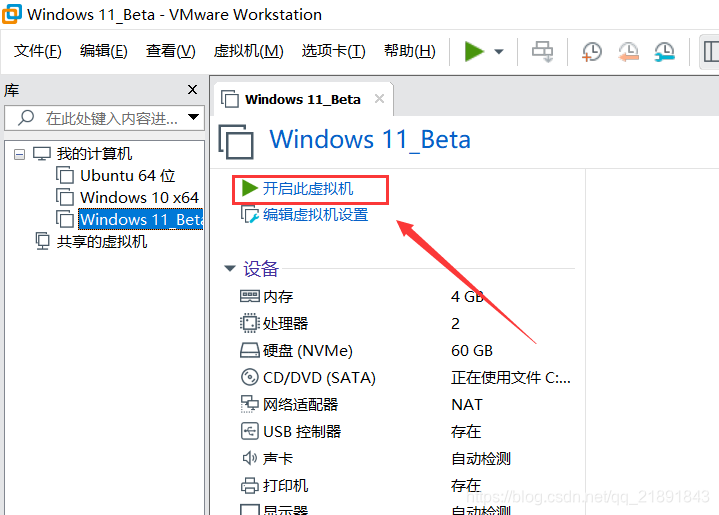Screen dimensions: 719x515
Task: Click the 4 GB memory value
Action: pyautogui.click(x=467, y=297)
